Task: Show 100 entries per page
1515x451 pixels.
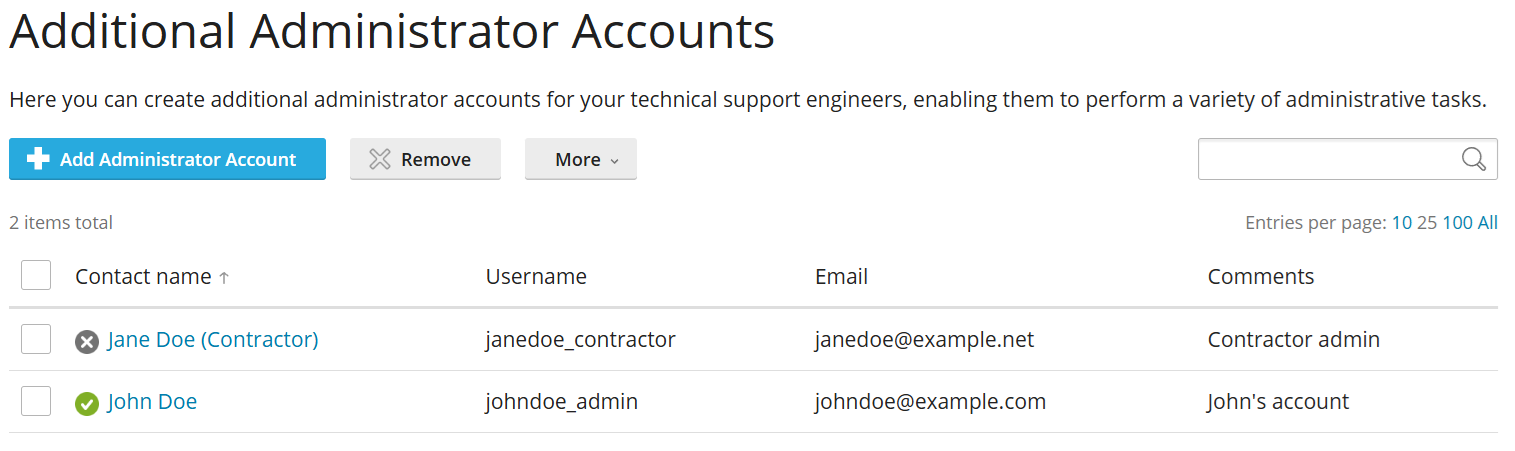Action: pyautogui.click(x=1457, y=223)
